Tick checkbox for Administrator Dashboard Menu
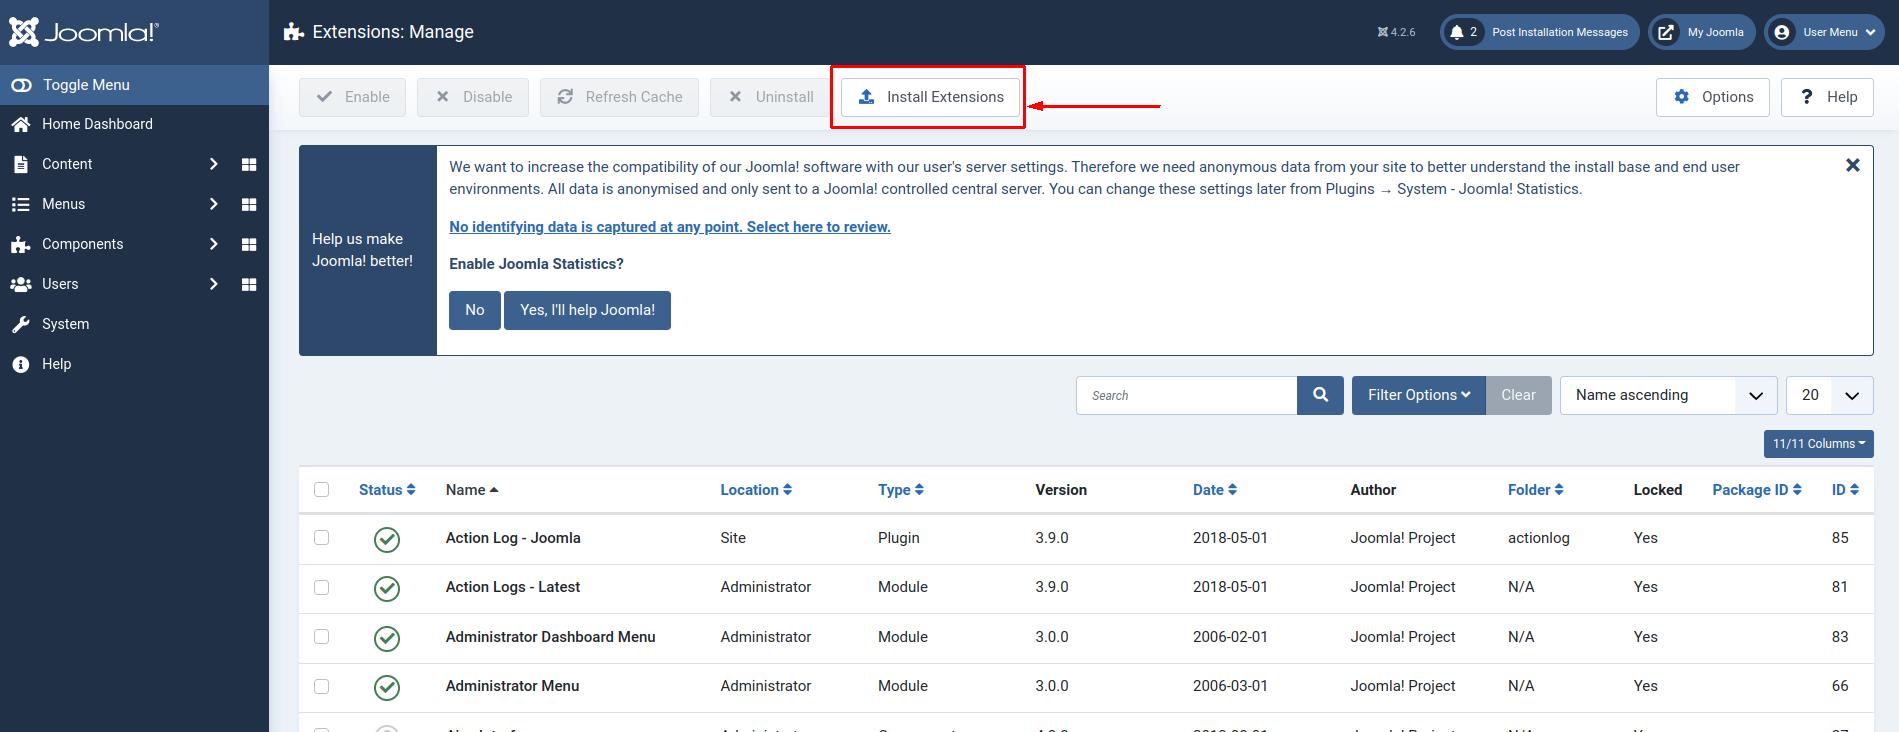Screen dimensions: 1899x732 pos(321,636)
